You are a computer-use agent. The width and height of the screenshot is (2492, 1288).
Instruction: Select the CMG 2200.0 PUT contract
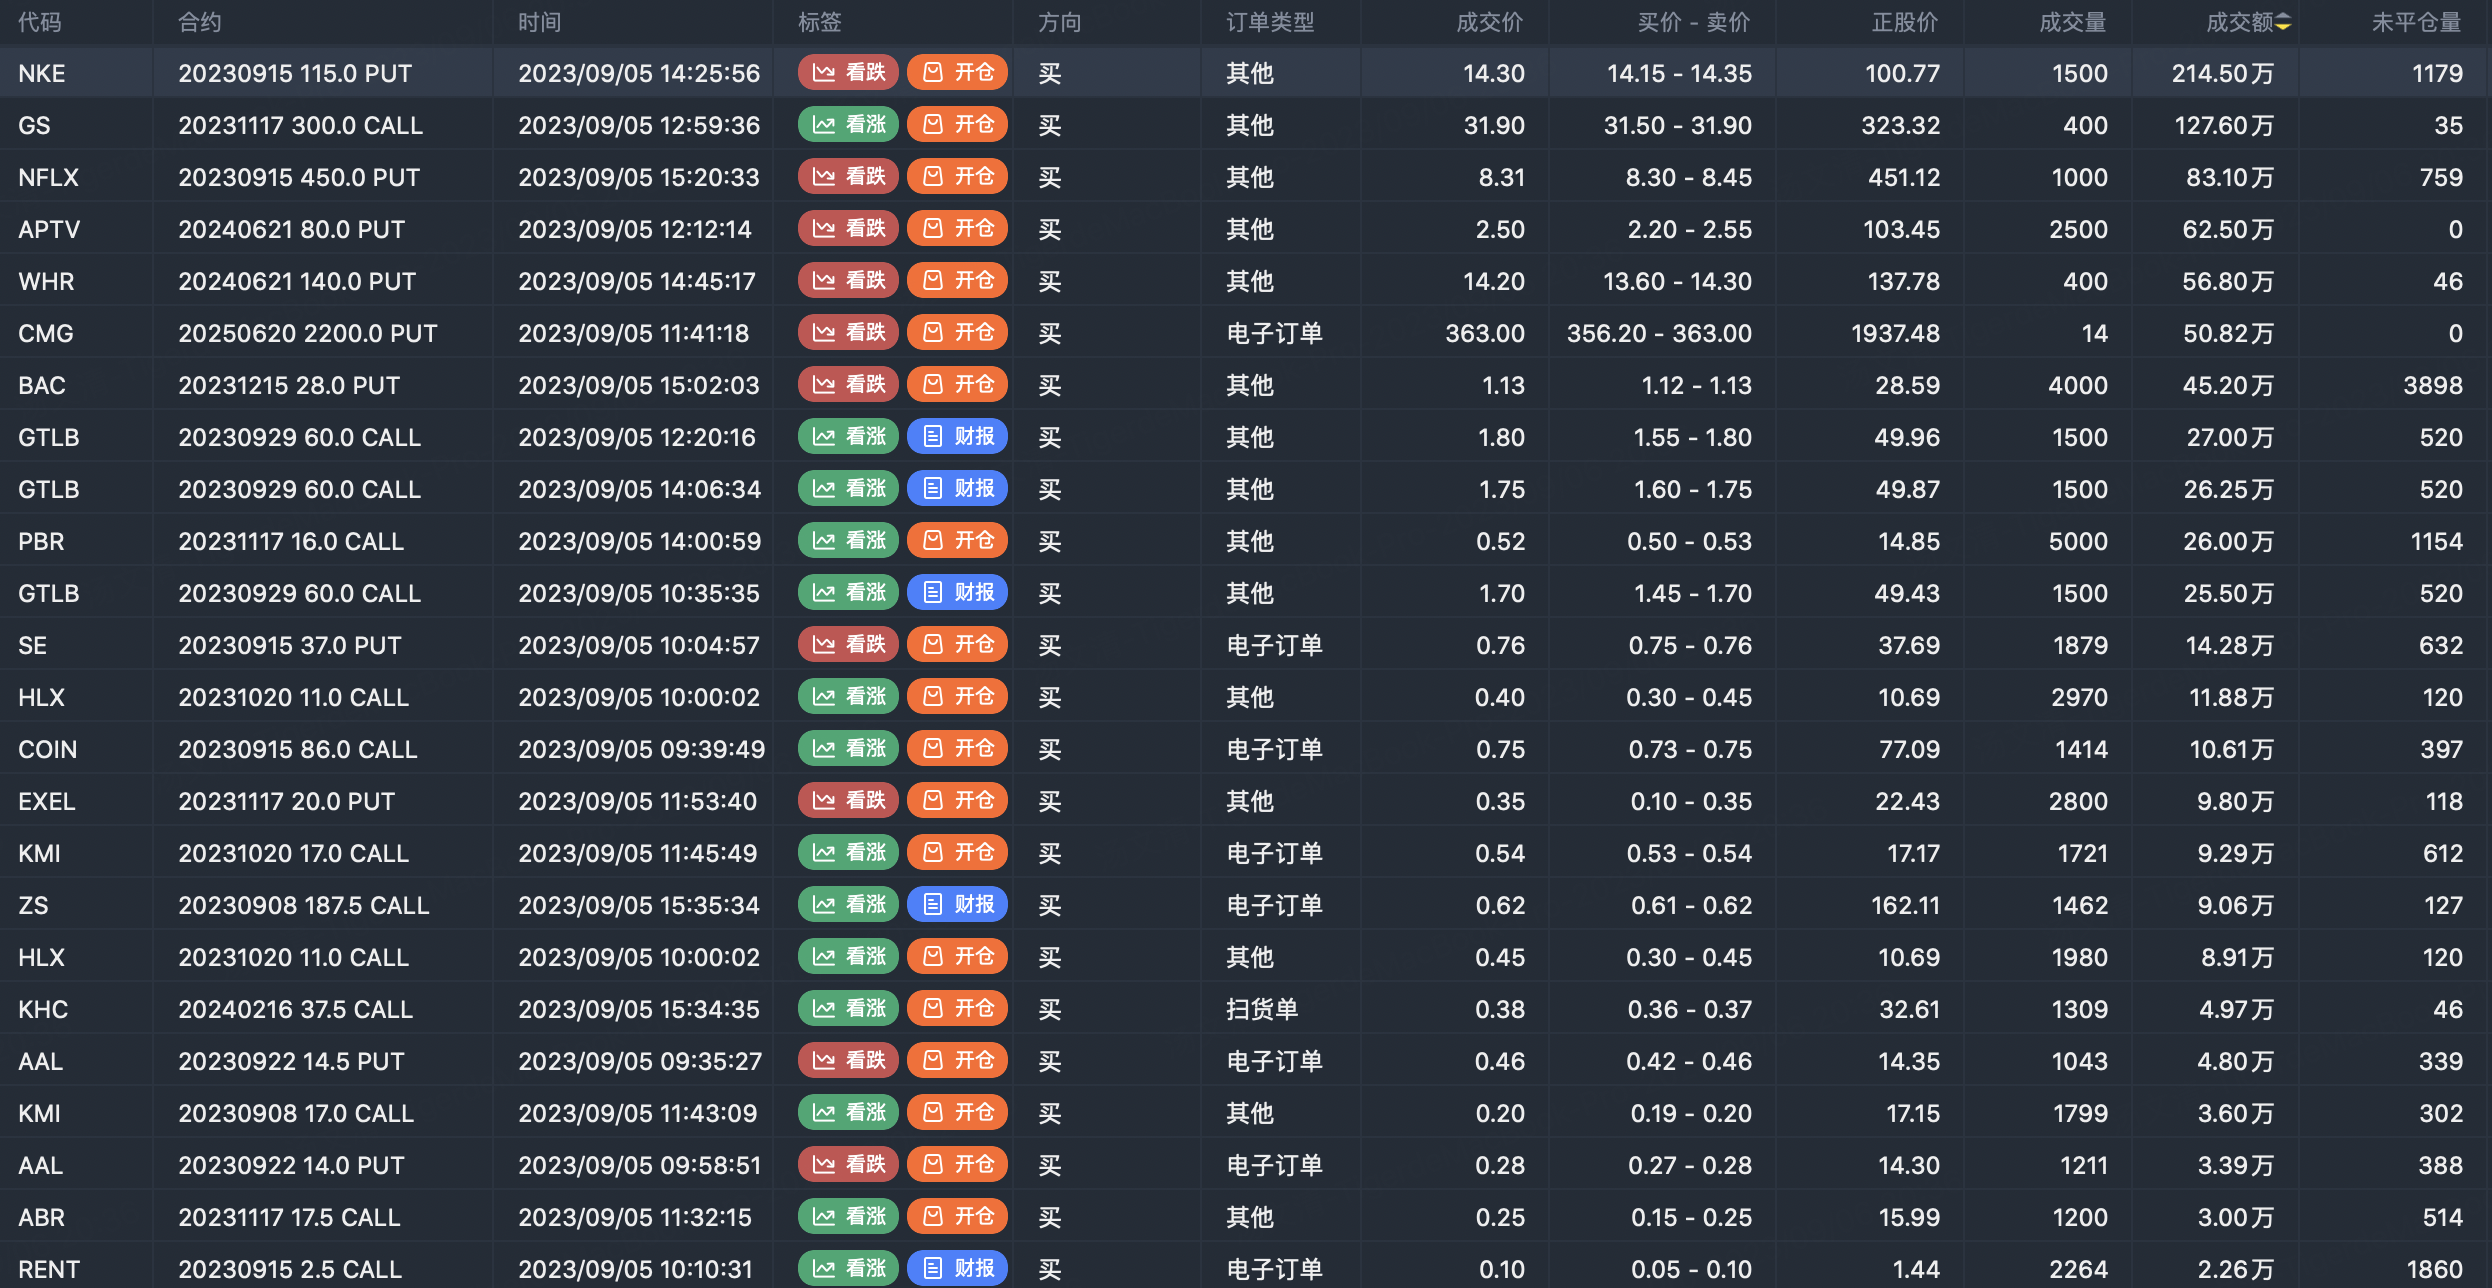(308, 333)
